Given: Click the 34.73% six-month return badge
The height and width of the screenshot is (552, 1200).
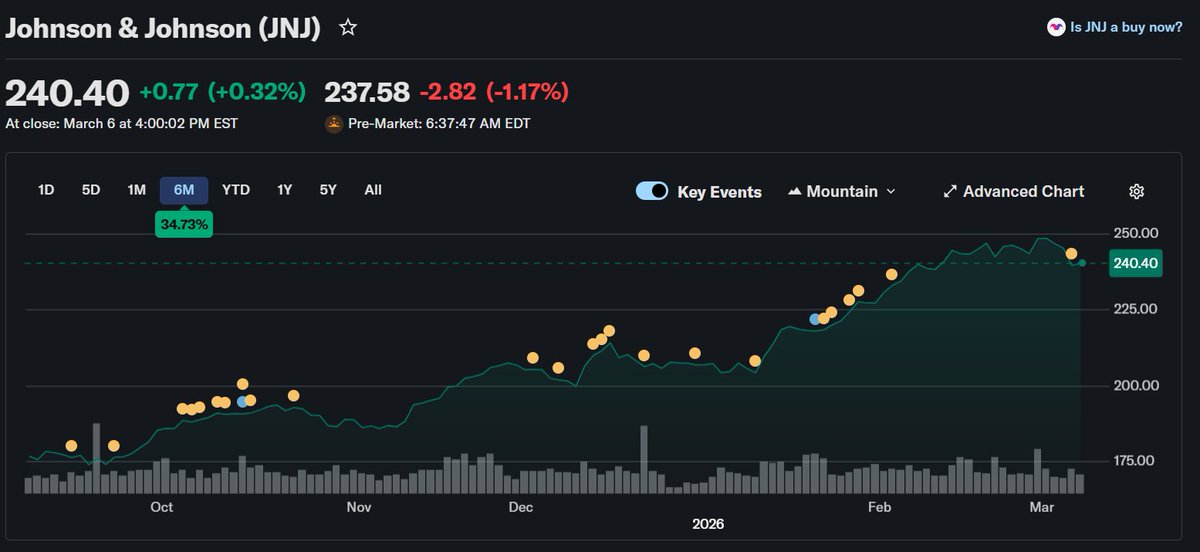Looking at the screenshot, I should coord(184,225).
